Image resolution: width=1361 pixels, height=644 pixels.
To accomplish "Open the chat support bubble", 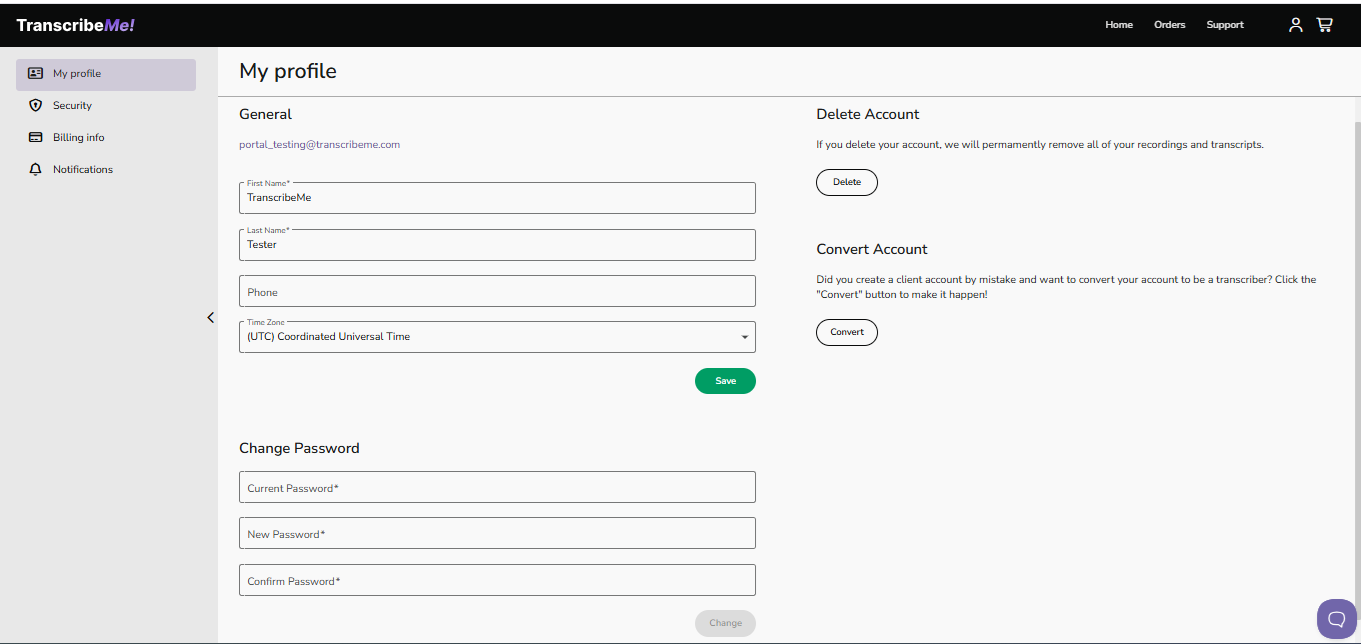I will (1336, 618).
